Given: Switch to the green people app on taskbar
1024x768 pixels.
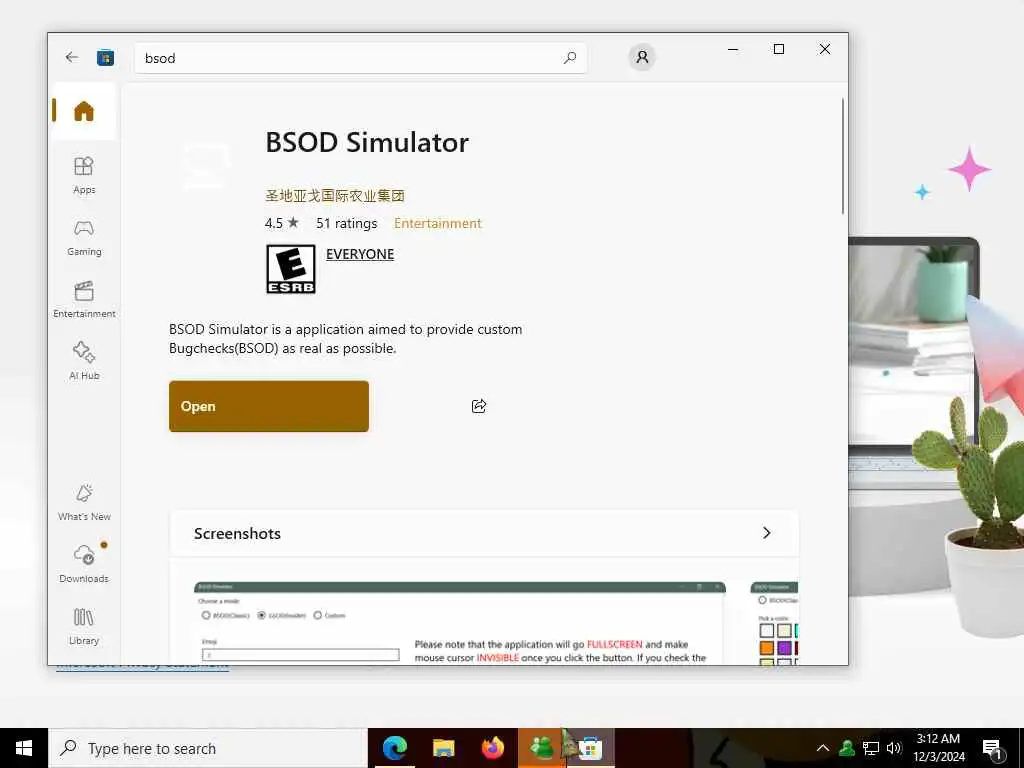Looking at the screenshot, I should 541,748.
